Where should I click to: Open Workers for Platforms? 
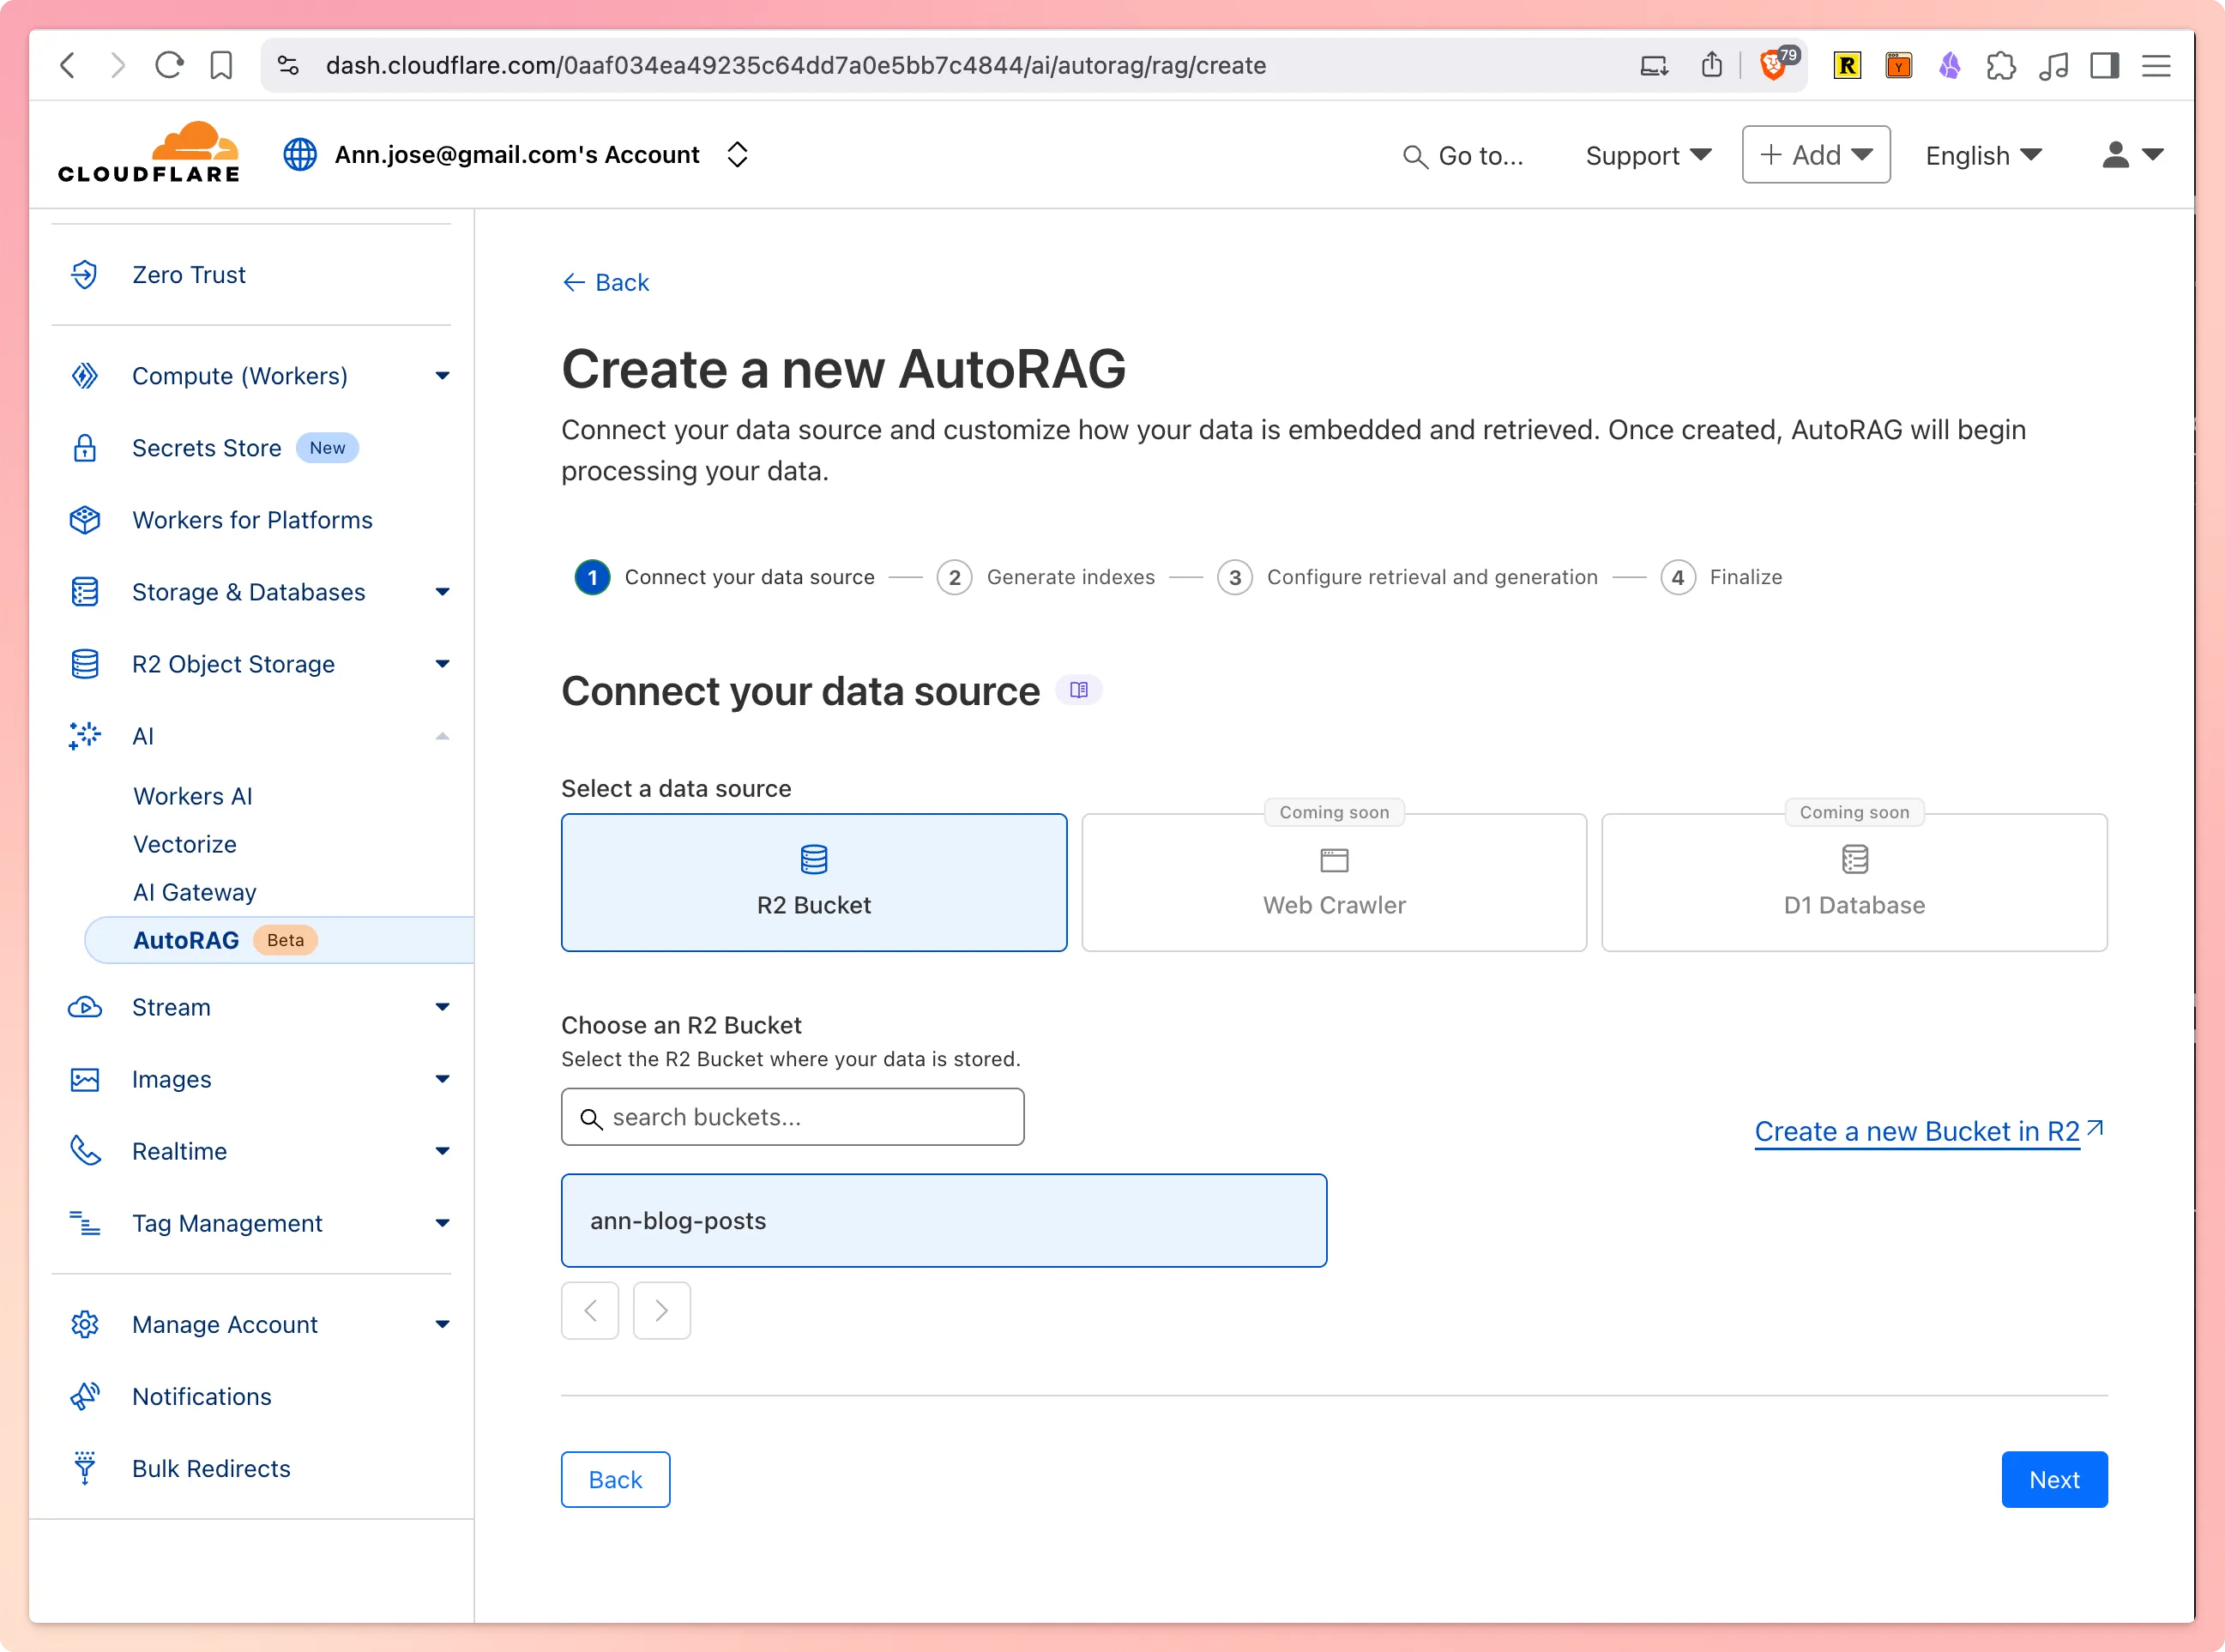[x=252, y=519]
